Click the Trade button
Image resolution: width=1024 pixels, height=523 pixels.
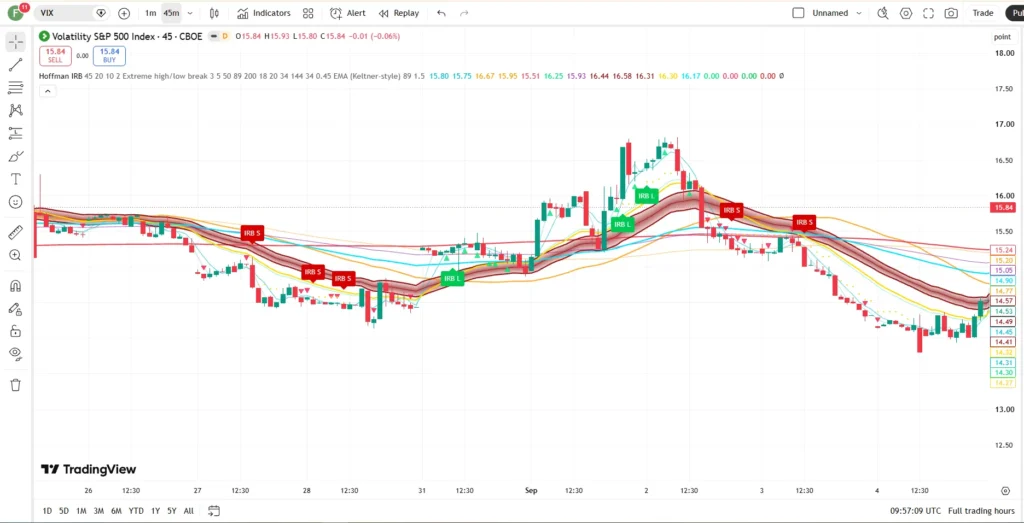(x=982, y=13)
